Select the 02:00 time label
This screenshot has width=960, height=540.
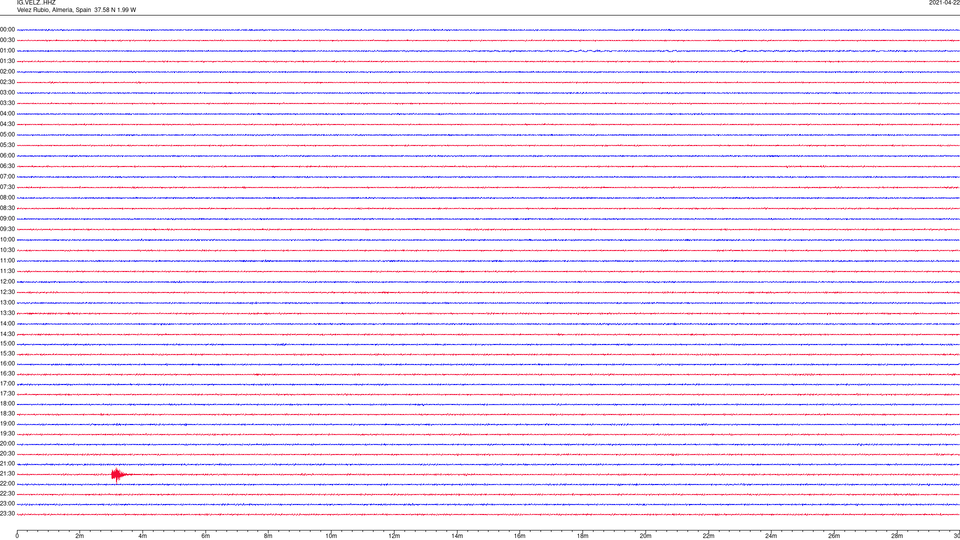(7, 72)
